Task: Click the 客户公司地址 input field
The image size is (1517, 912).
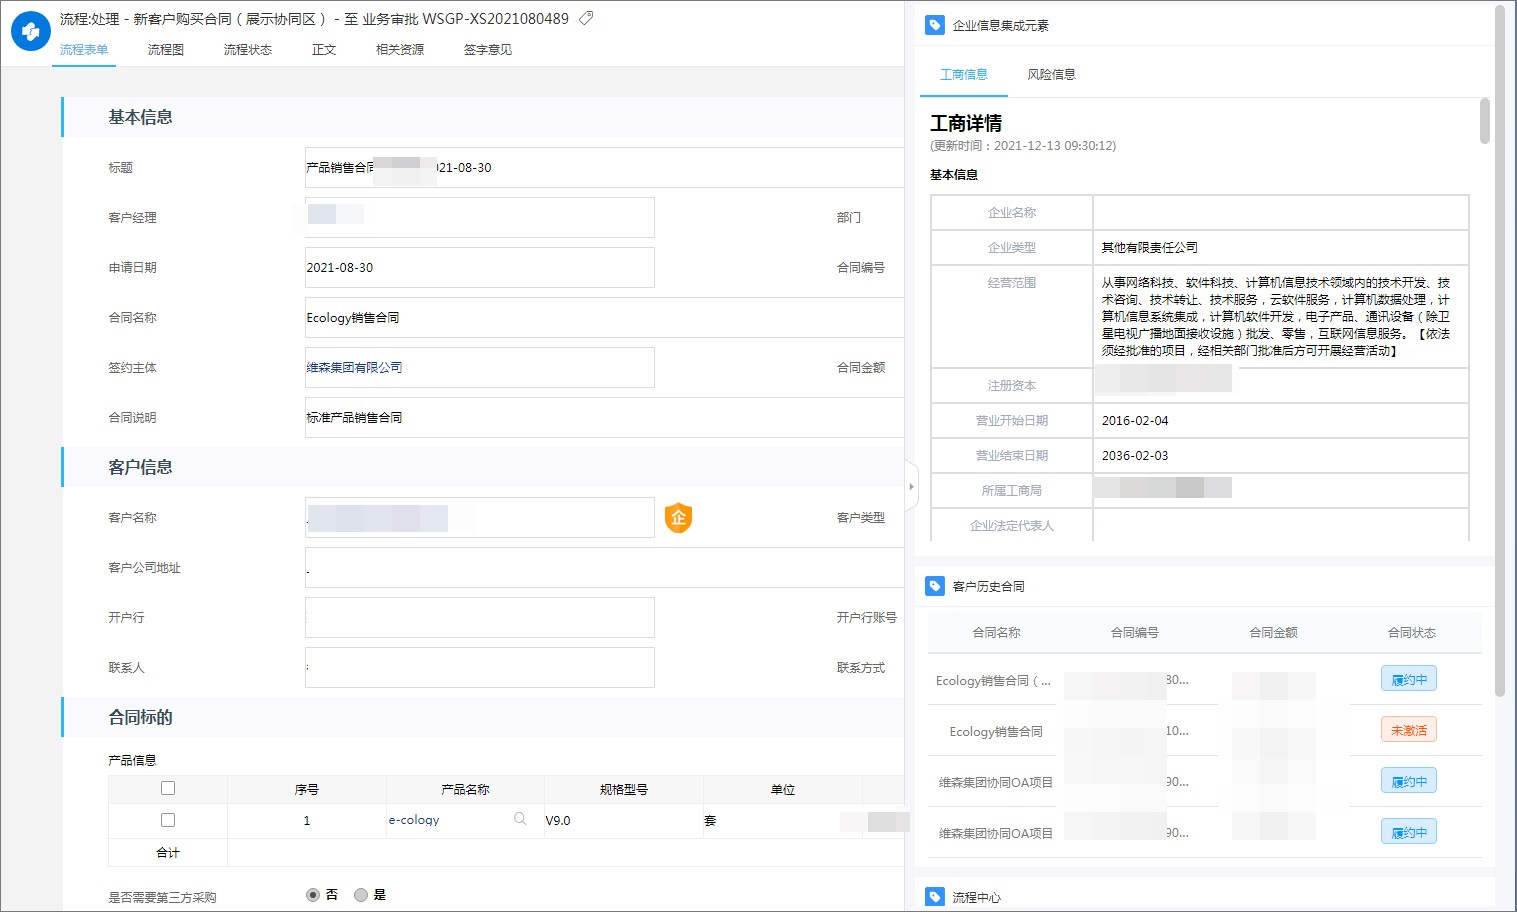Action: click(604, 567)
